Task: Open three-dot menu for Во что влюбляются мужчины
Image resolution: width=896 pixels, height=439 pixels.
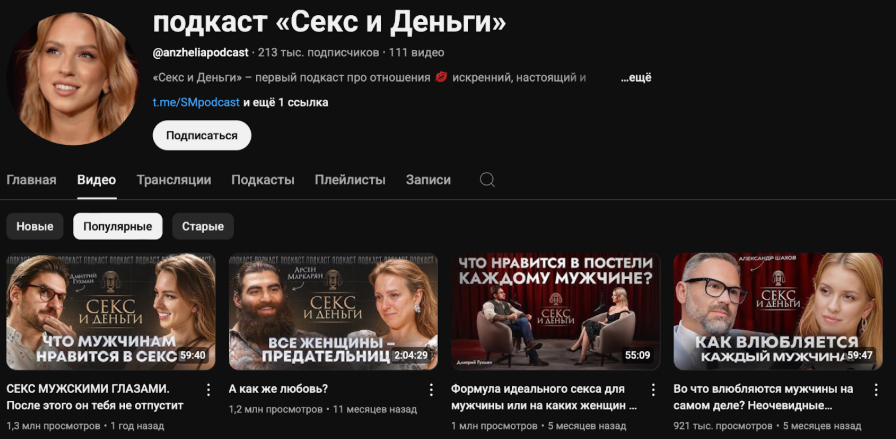Action: (875, 389)
